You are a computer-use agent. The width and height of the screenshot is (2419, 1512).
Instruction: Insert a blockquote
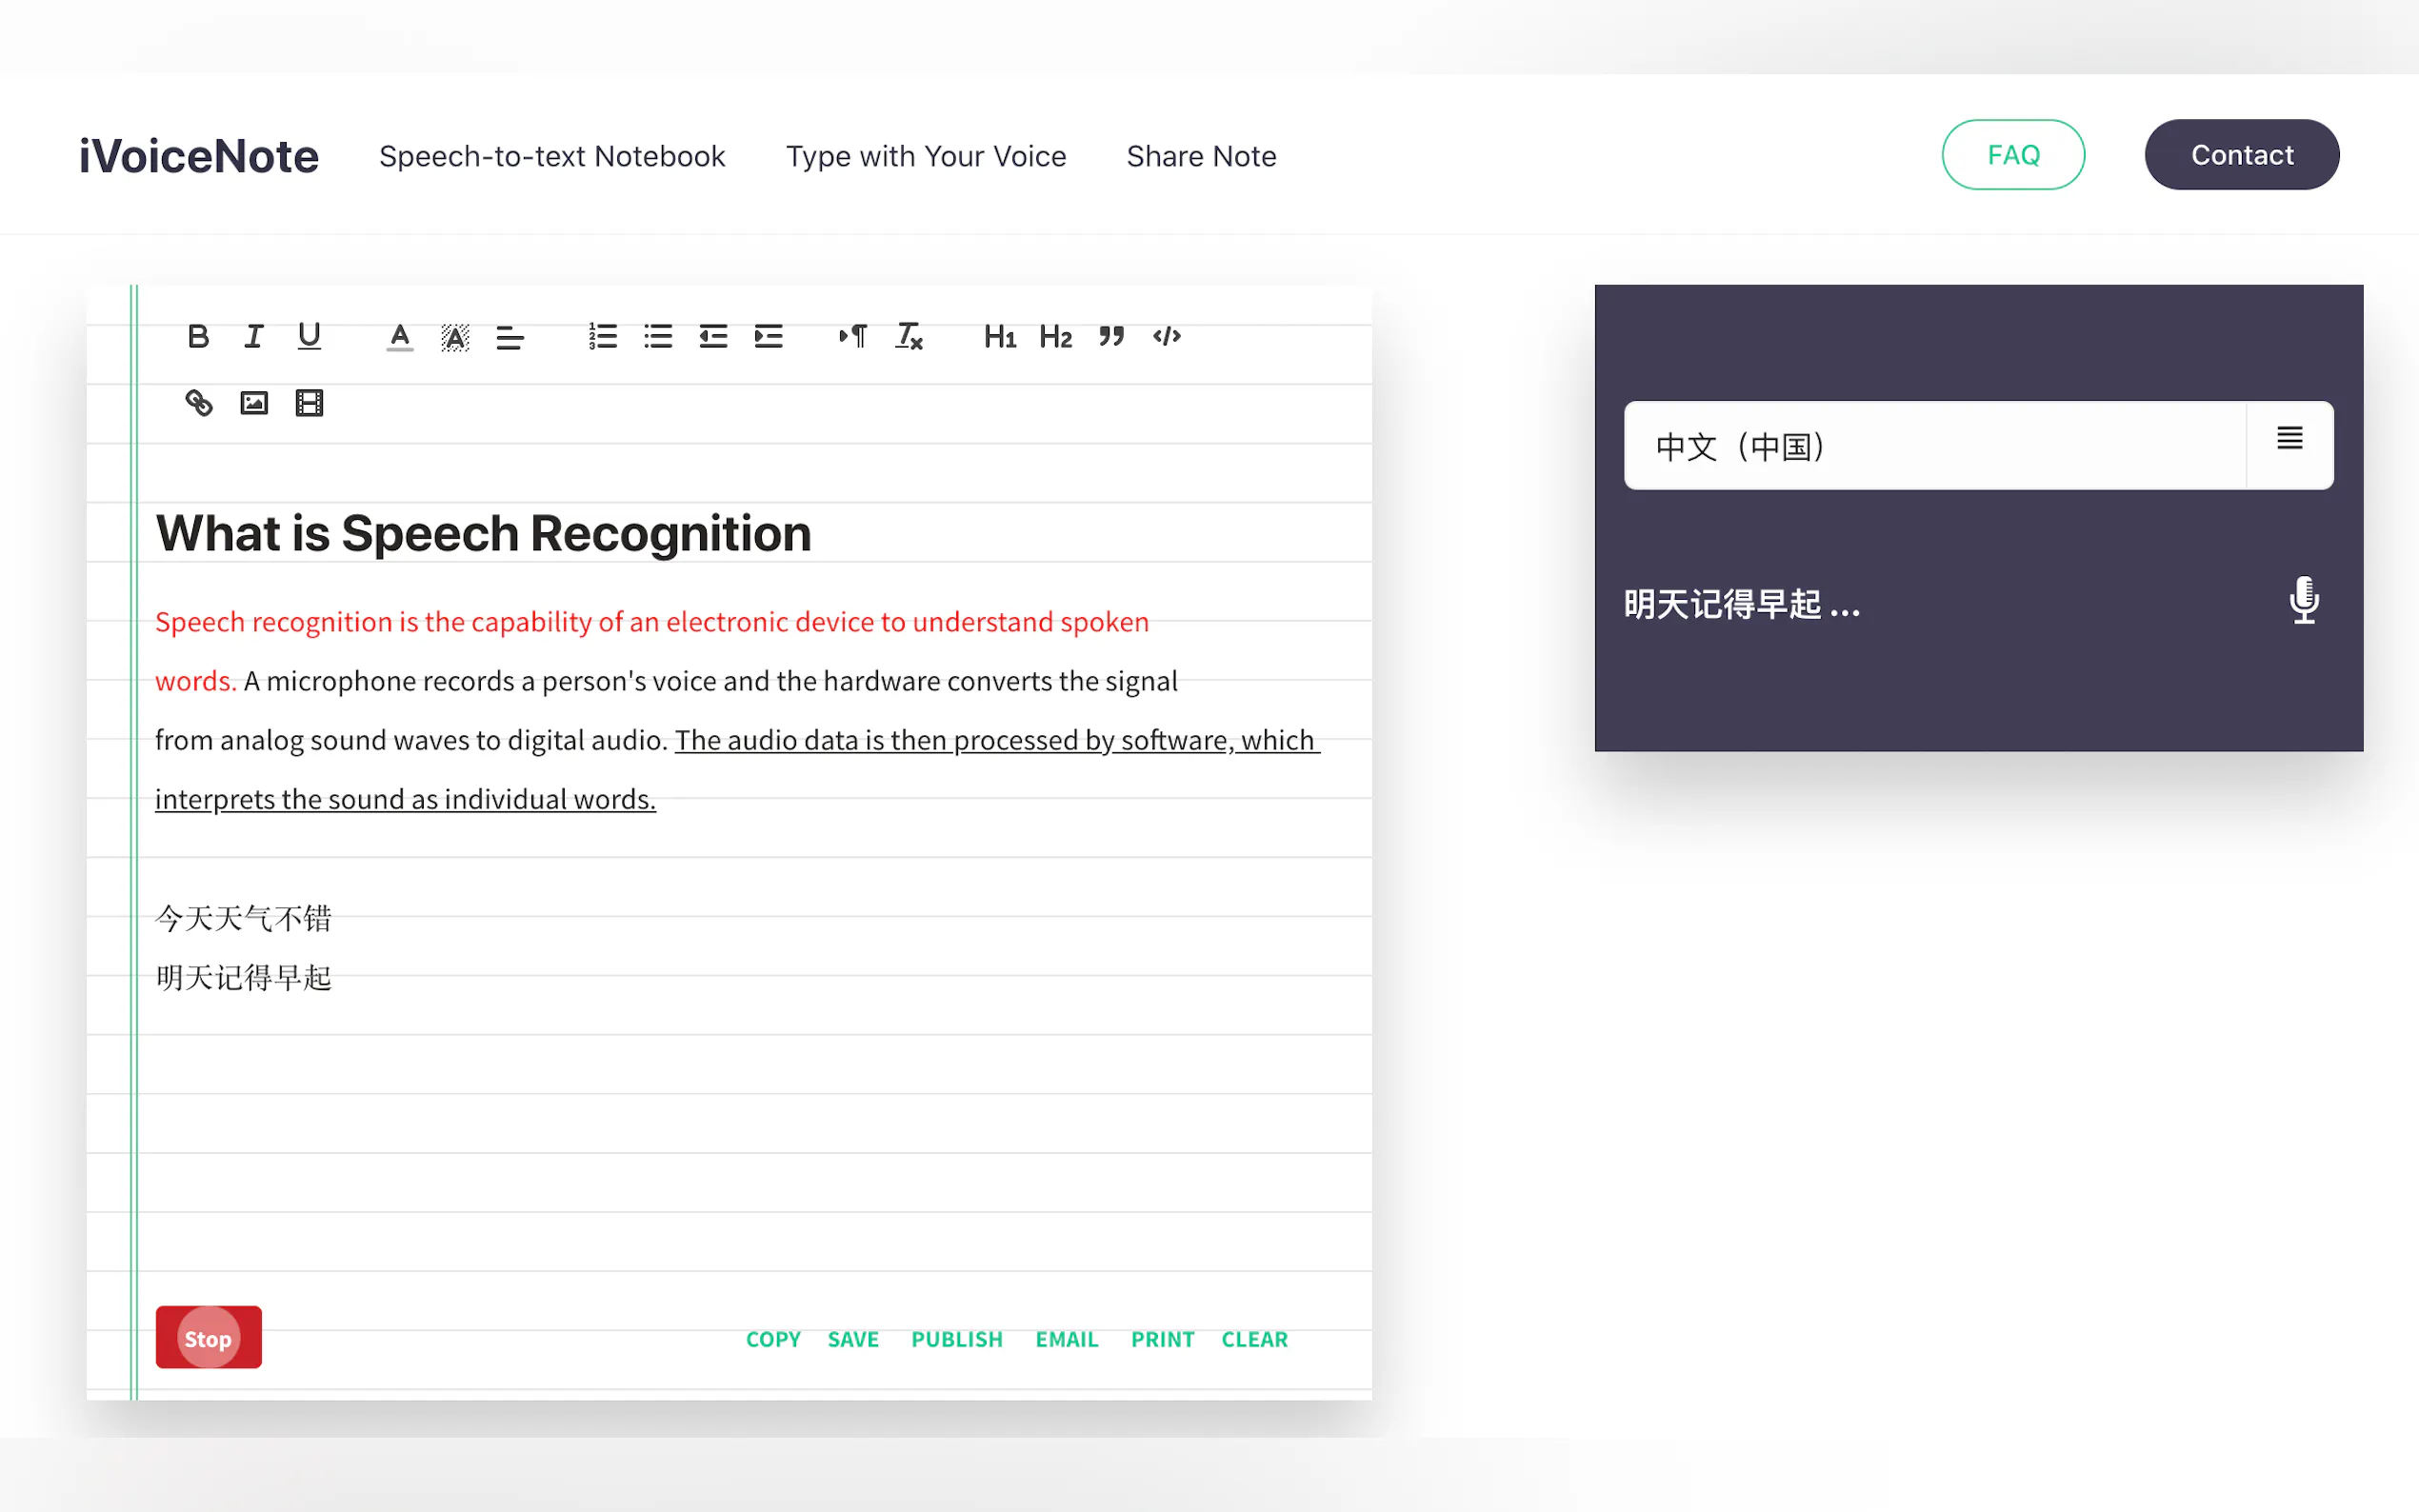1111,336
